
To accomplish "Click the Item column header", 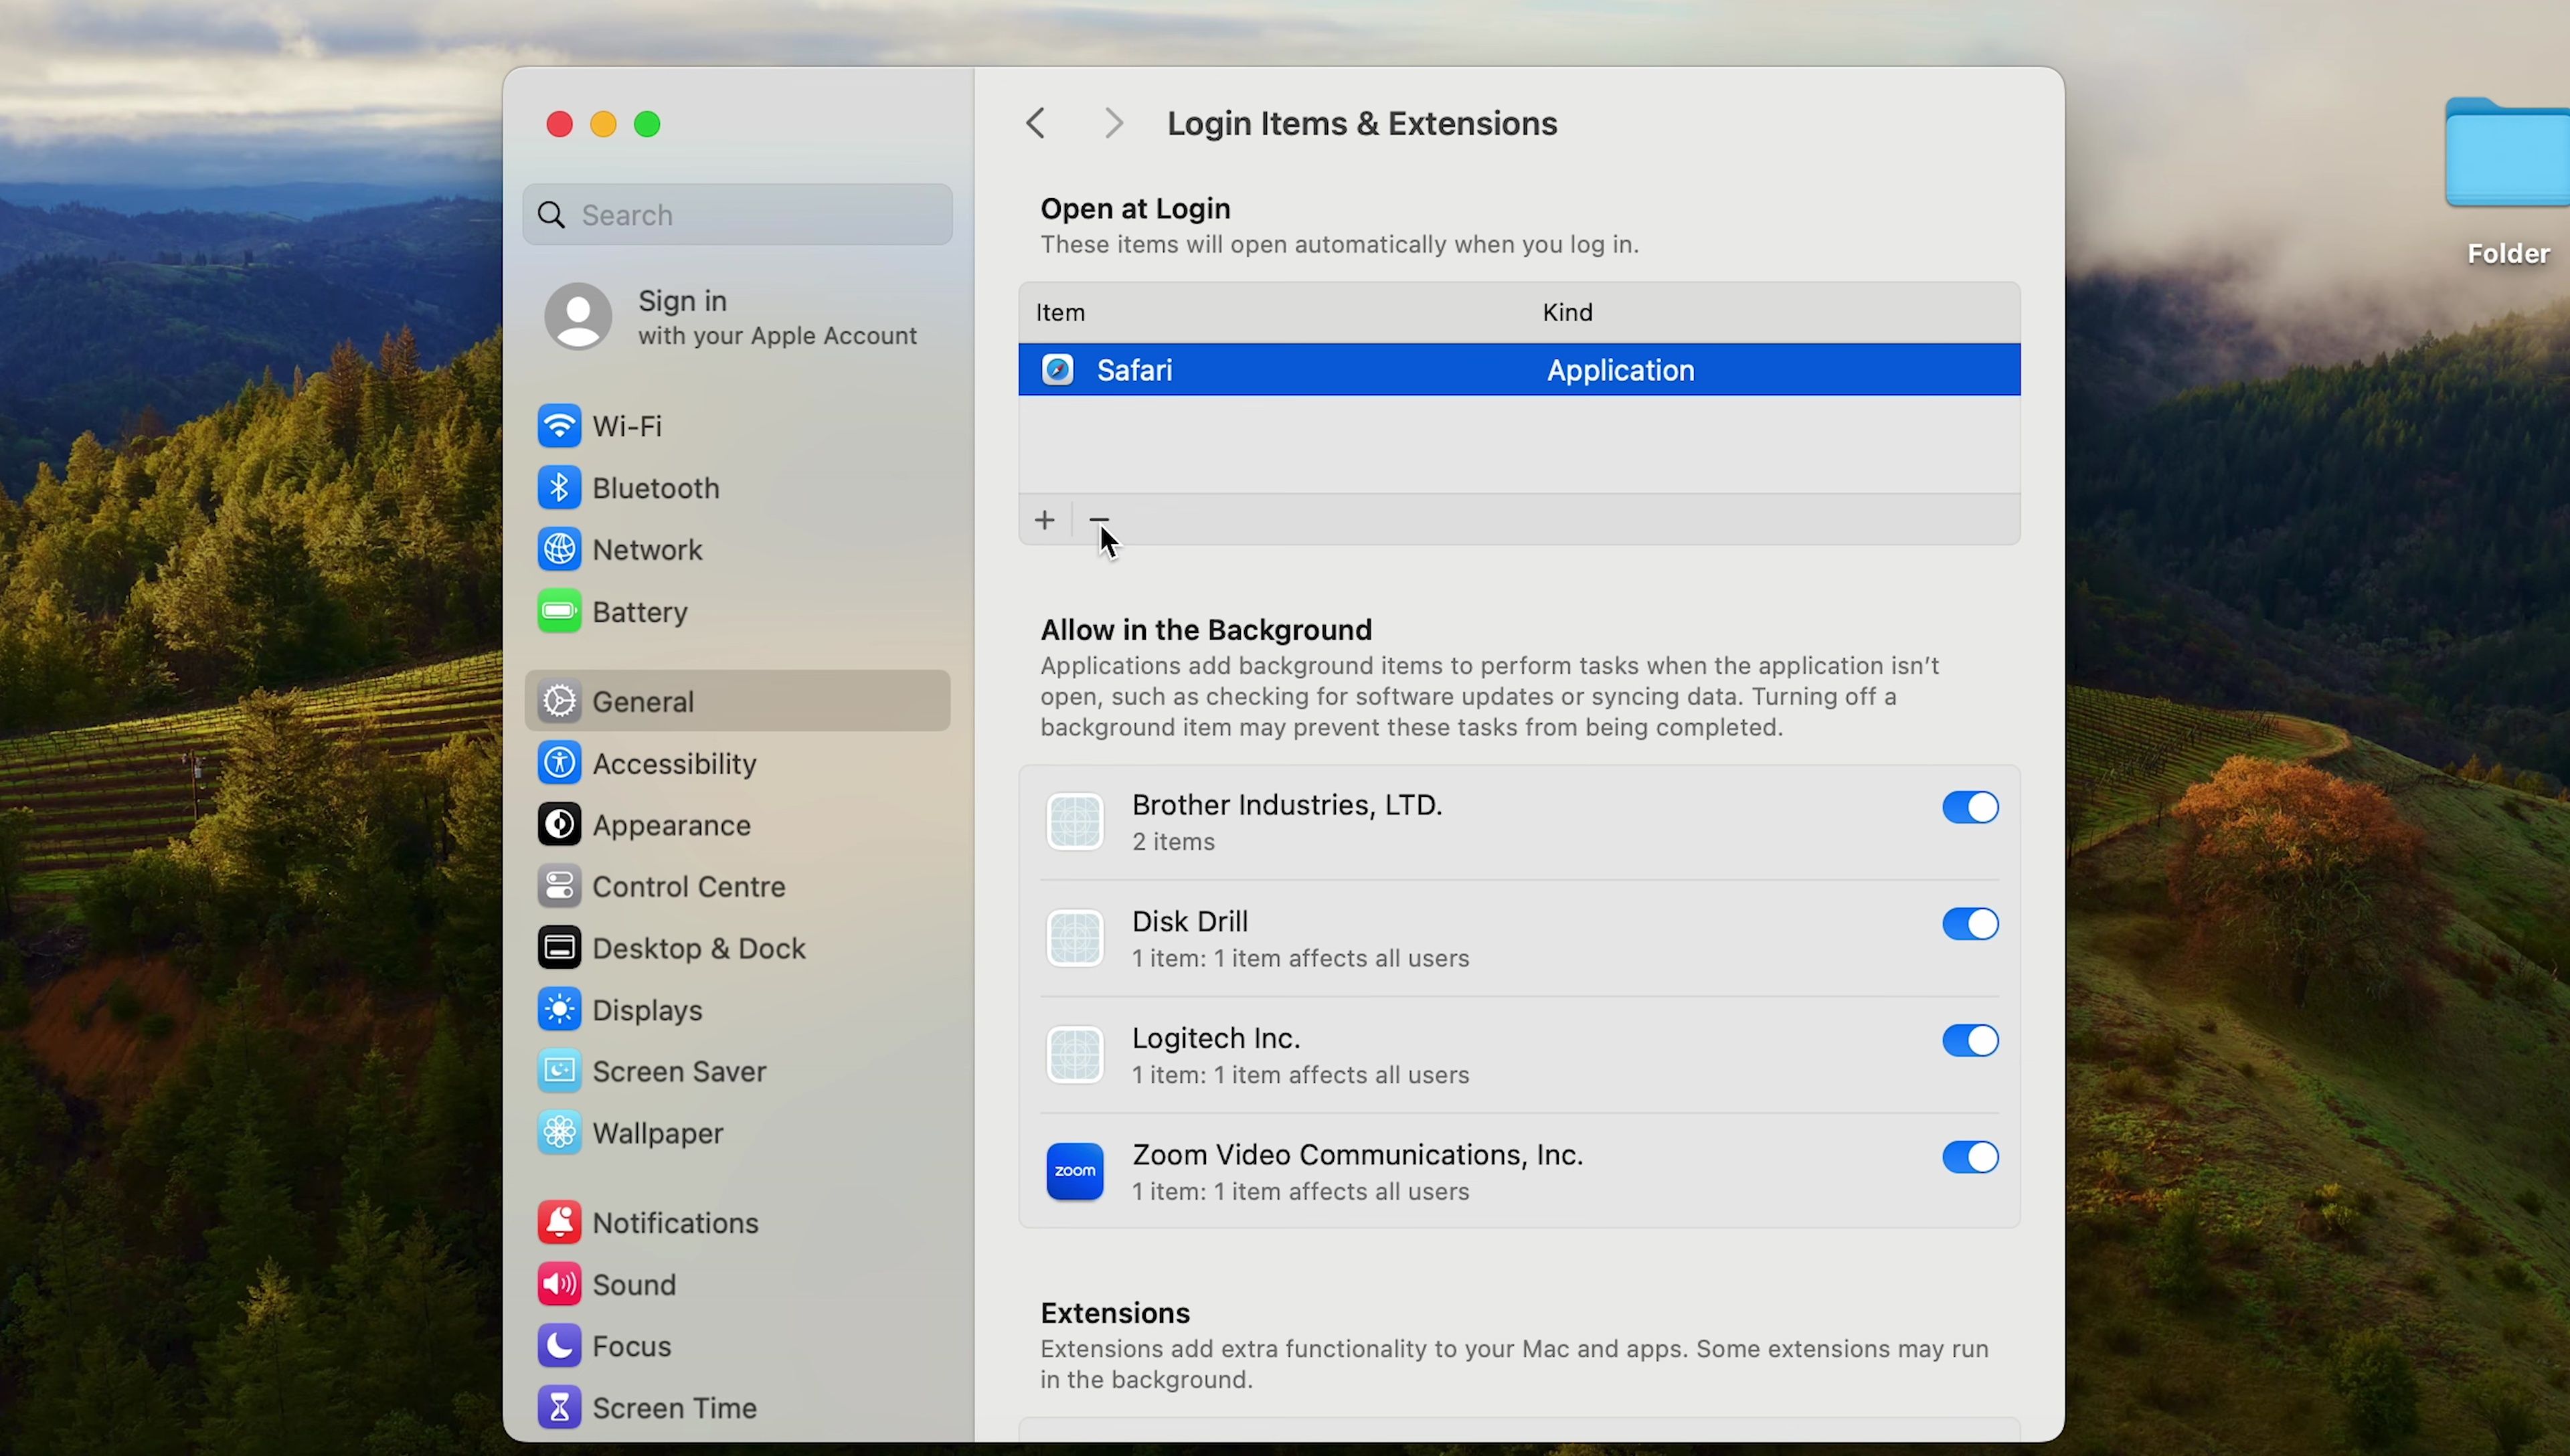I will 1061,313.
